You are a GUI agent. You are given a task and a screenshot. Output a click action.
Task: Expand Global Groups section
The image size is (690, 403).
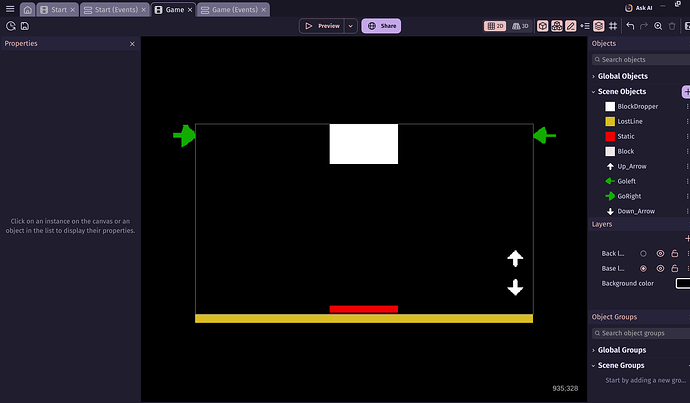(x=593, y=351)
